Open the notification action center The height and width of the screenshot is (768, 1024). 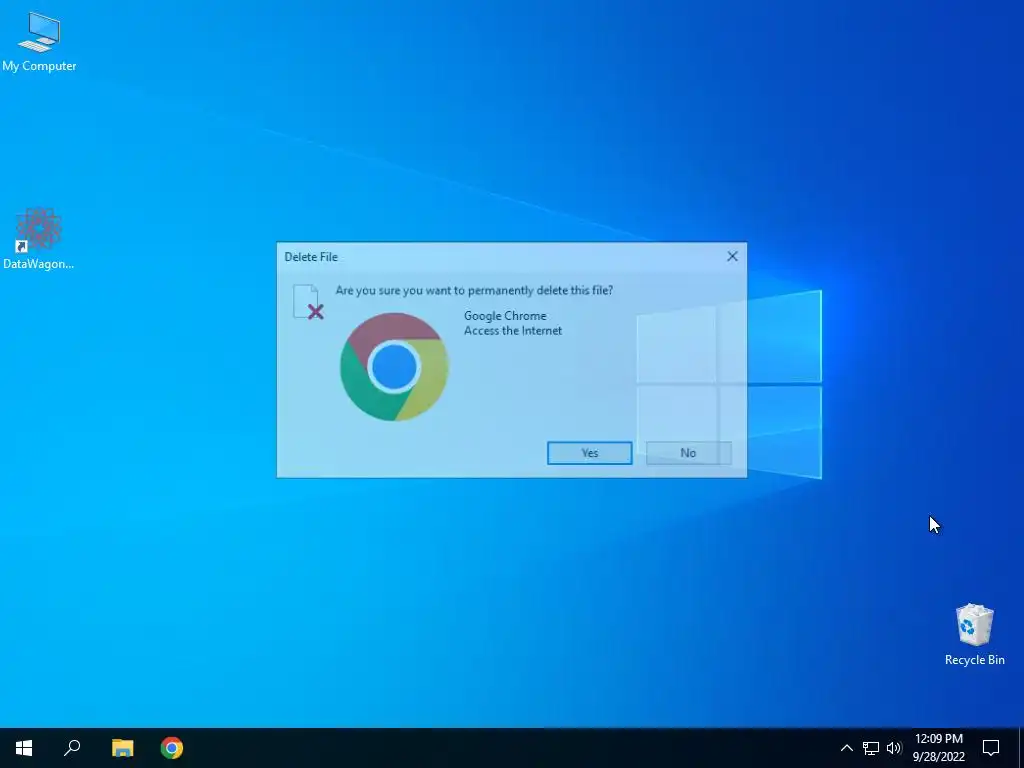[991, 748]
